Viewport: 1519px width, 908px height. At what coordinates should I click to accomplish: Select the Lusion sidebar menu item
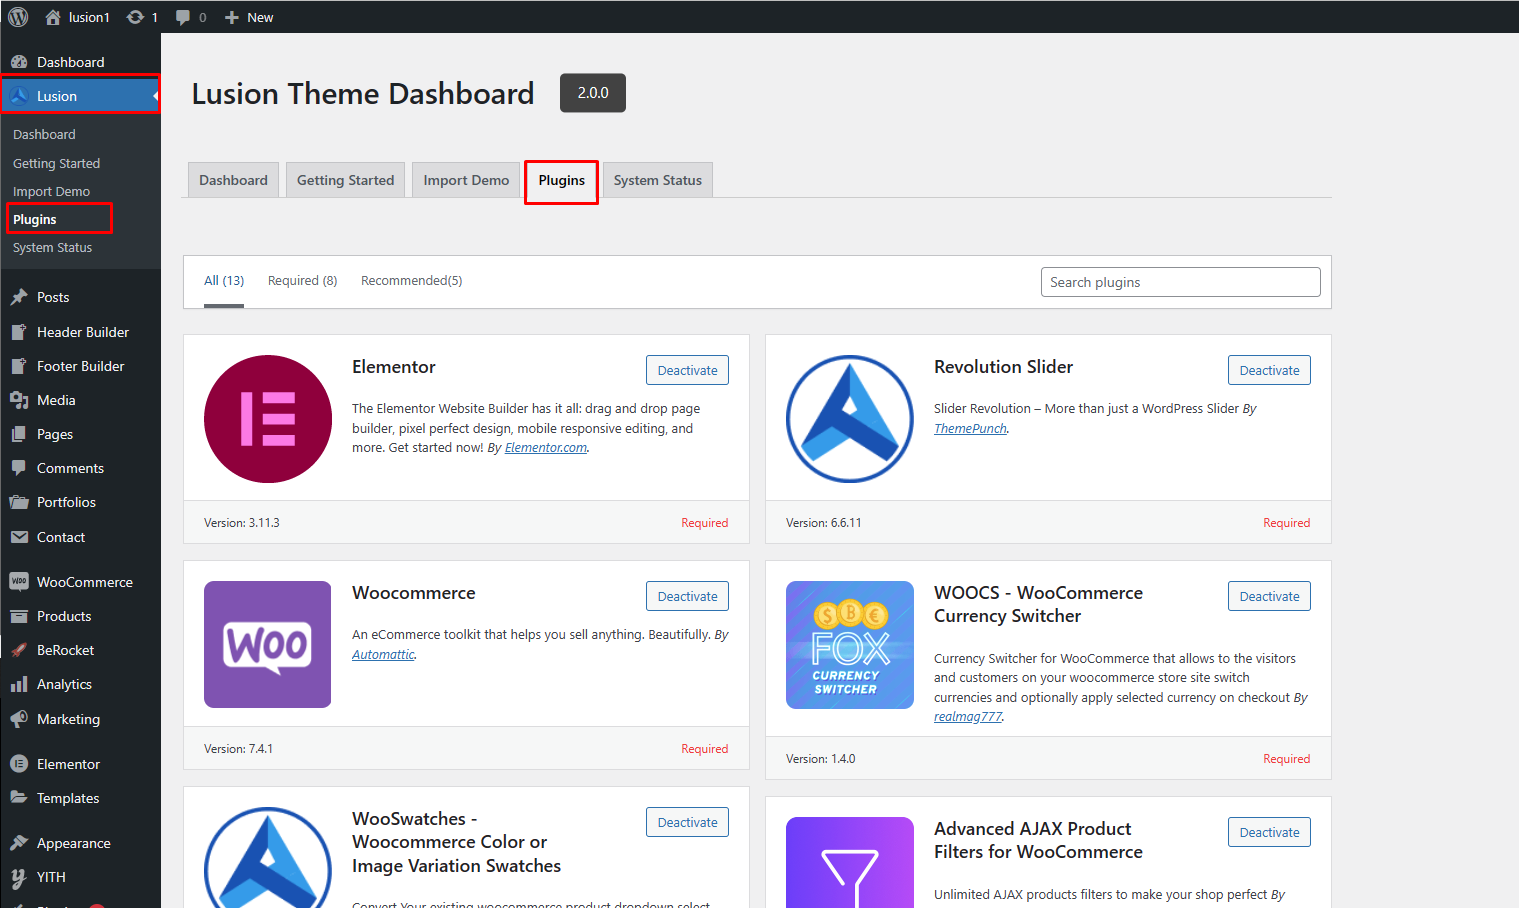[x=80, y=96]
